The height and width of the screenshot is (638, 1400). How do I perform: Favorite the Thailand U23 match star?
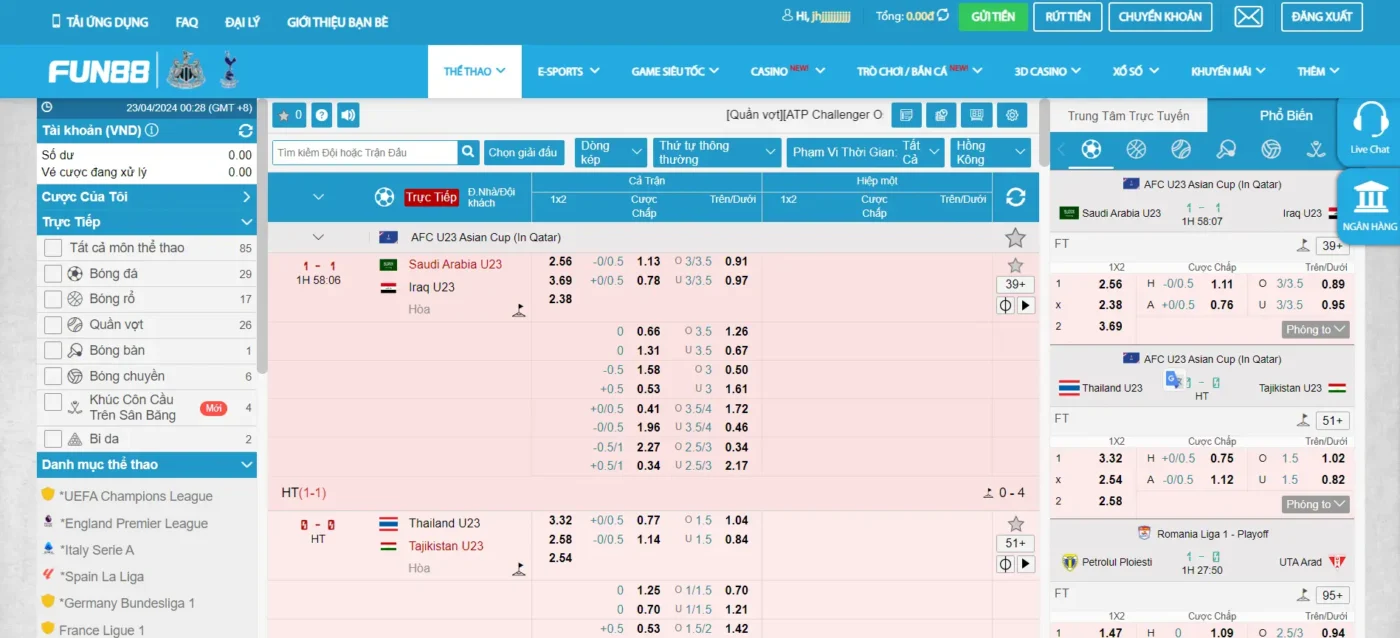pyautogui.click(x=1015, y=524)
